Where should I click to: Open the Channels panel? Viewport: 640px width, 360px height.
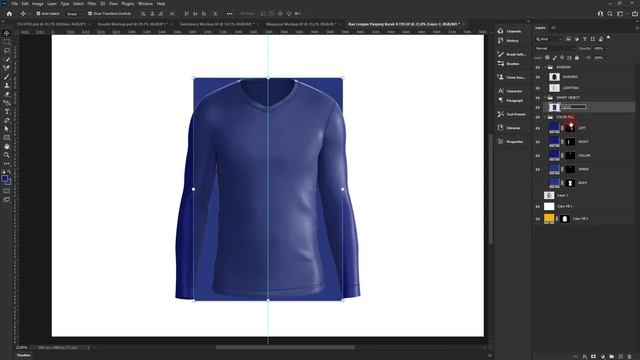click(x=510, y=31)
